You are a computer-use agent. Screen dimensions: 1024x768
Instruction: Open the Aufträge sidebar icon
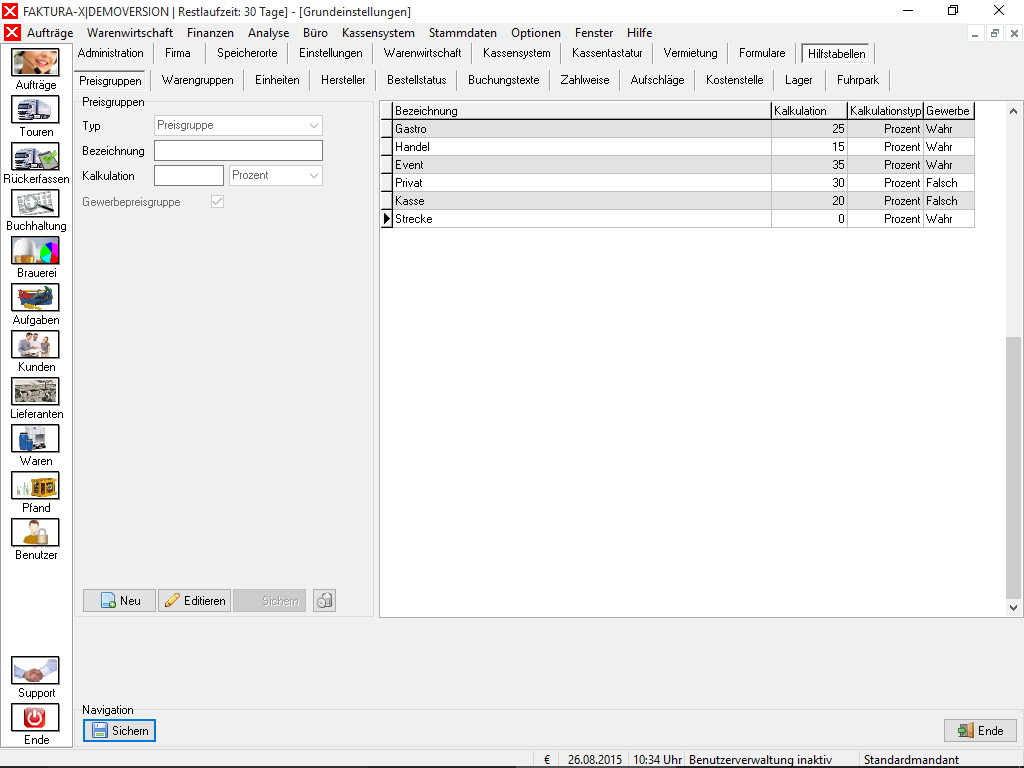pyautogui.click(x=35, y=62)
